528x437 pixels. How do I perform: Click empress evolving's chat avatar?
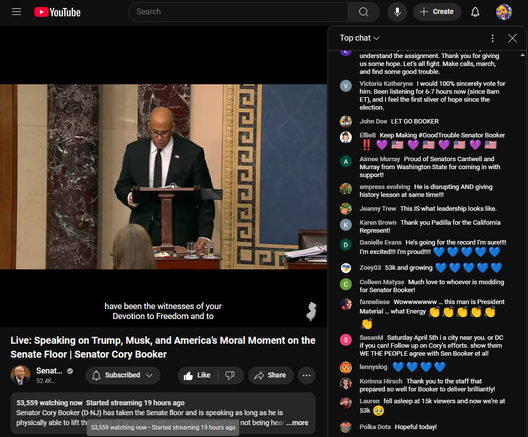[346, 189]
